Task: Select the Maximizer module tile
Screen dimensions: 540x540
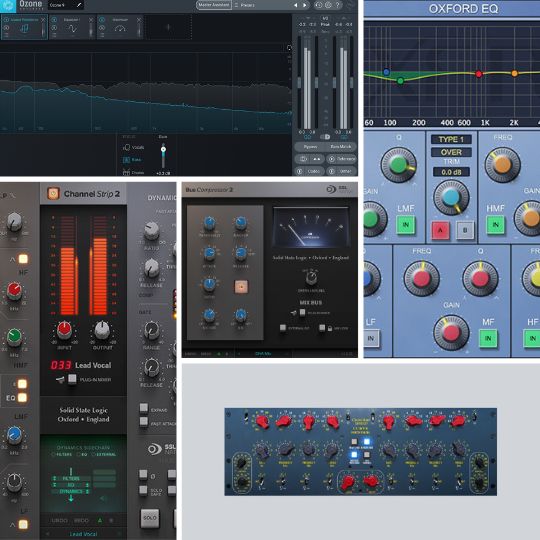Action: [120, 27]
